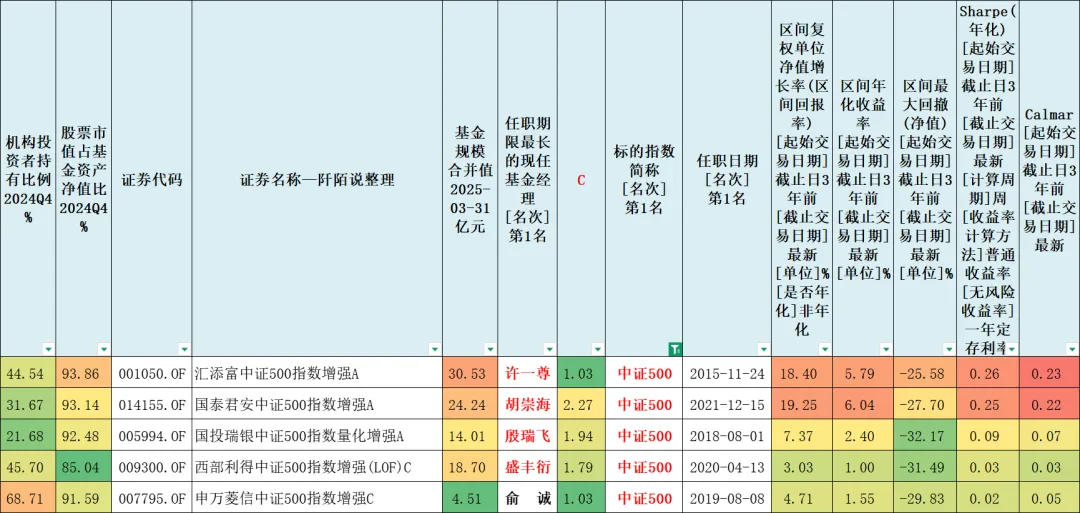Open the Calmar column filter dropdown
Image resolution: width=1080 pixels, height=513 pixels.
pyautogui.click(x=1072, y=348)
